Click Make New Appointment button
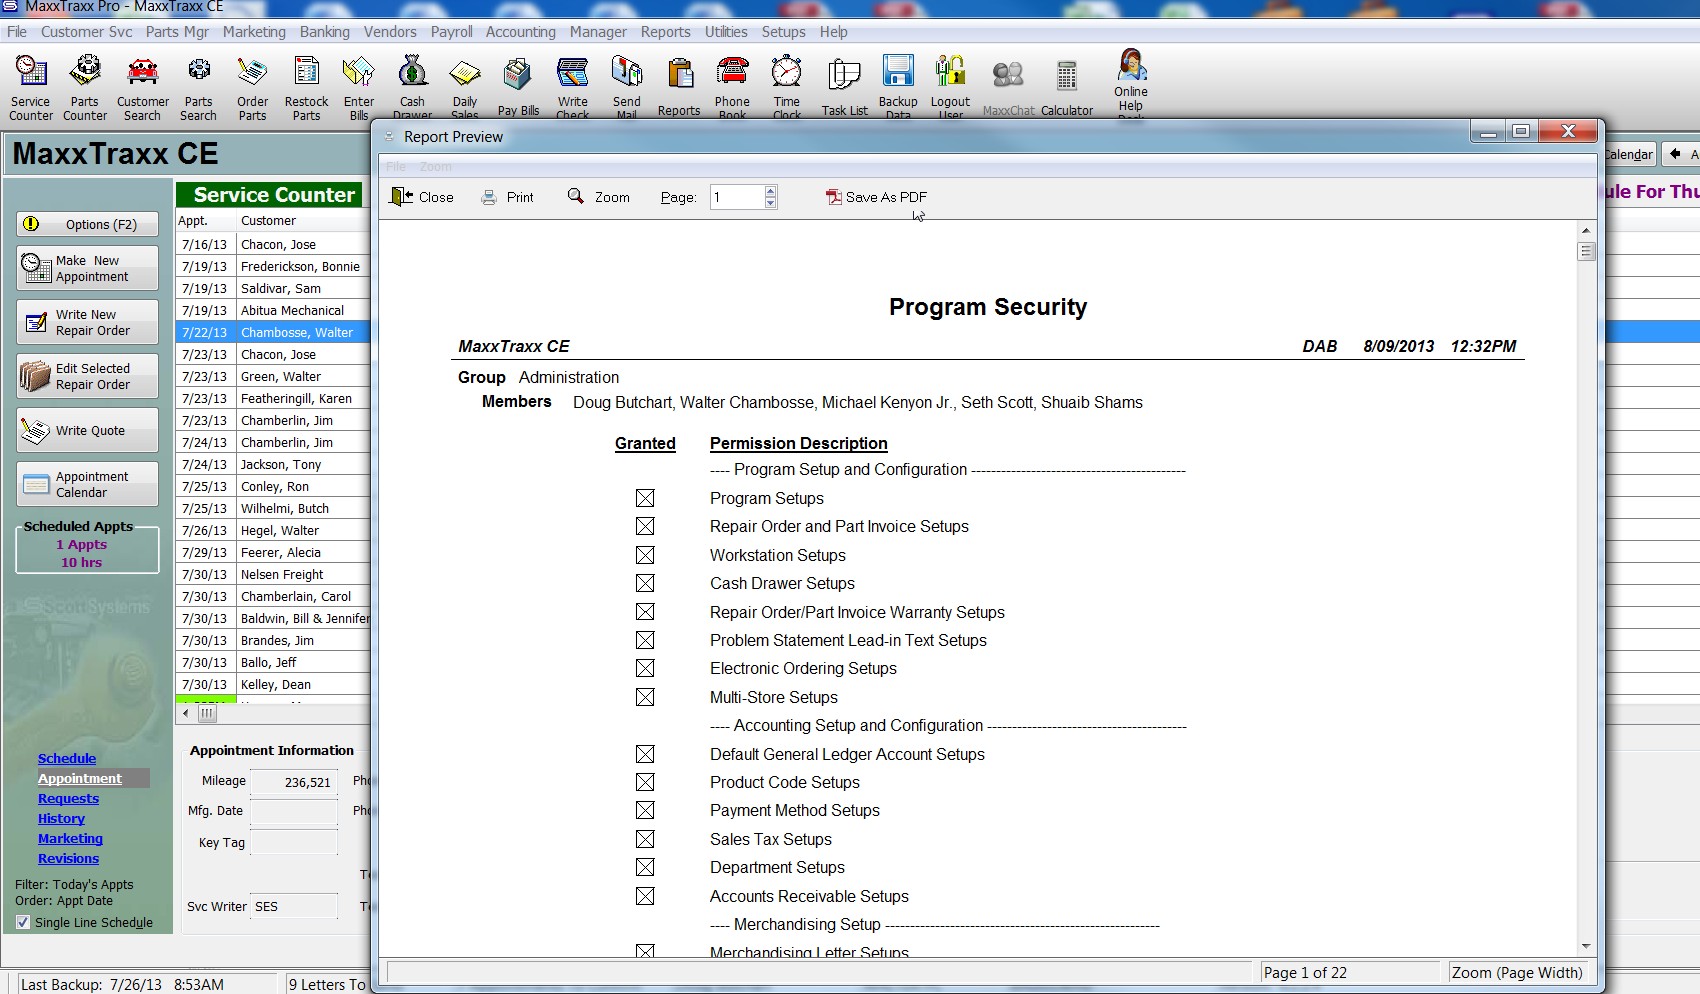This screenshot has width=1700, height=994. [88, 268]
